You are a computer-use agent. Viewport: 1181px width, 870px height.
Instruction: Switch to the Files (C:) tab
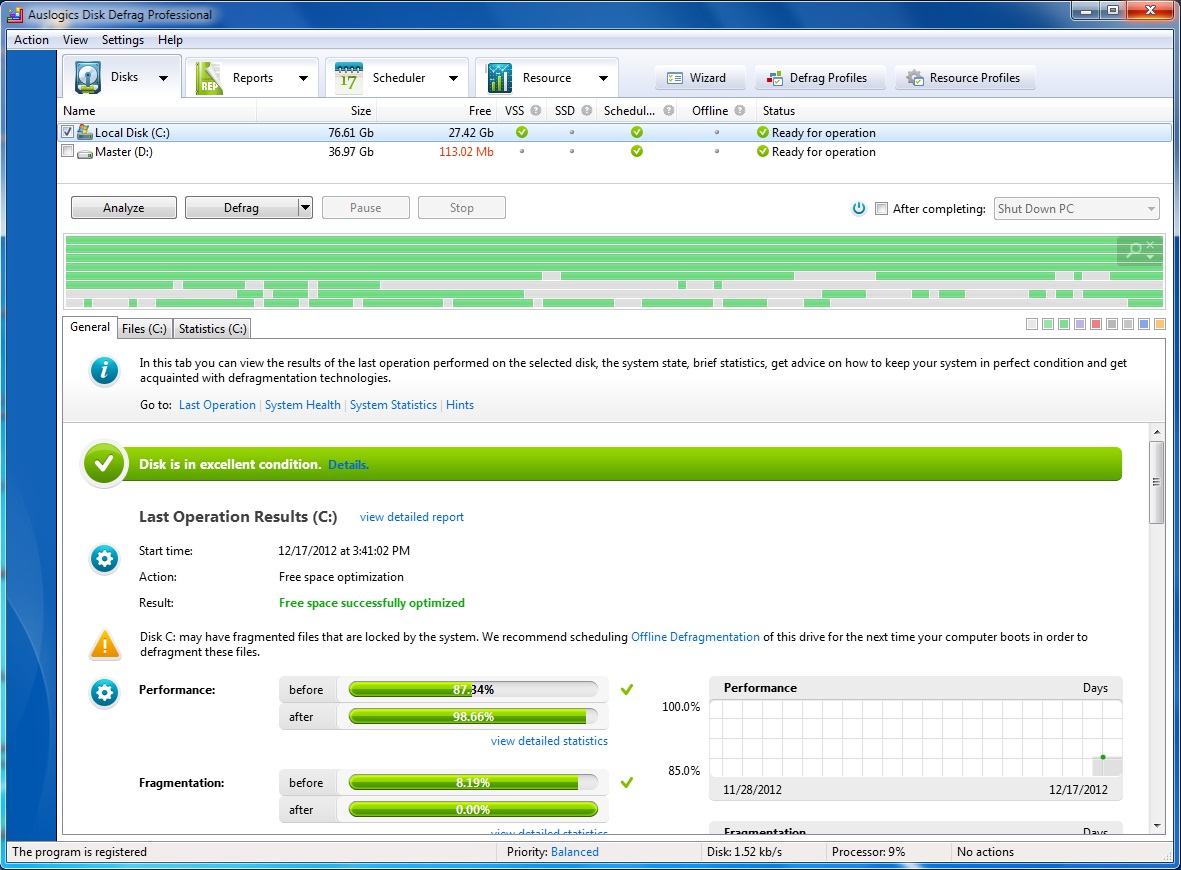click(x=144, y=328)
